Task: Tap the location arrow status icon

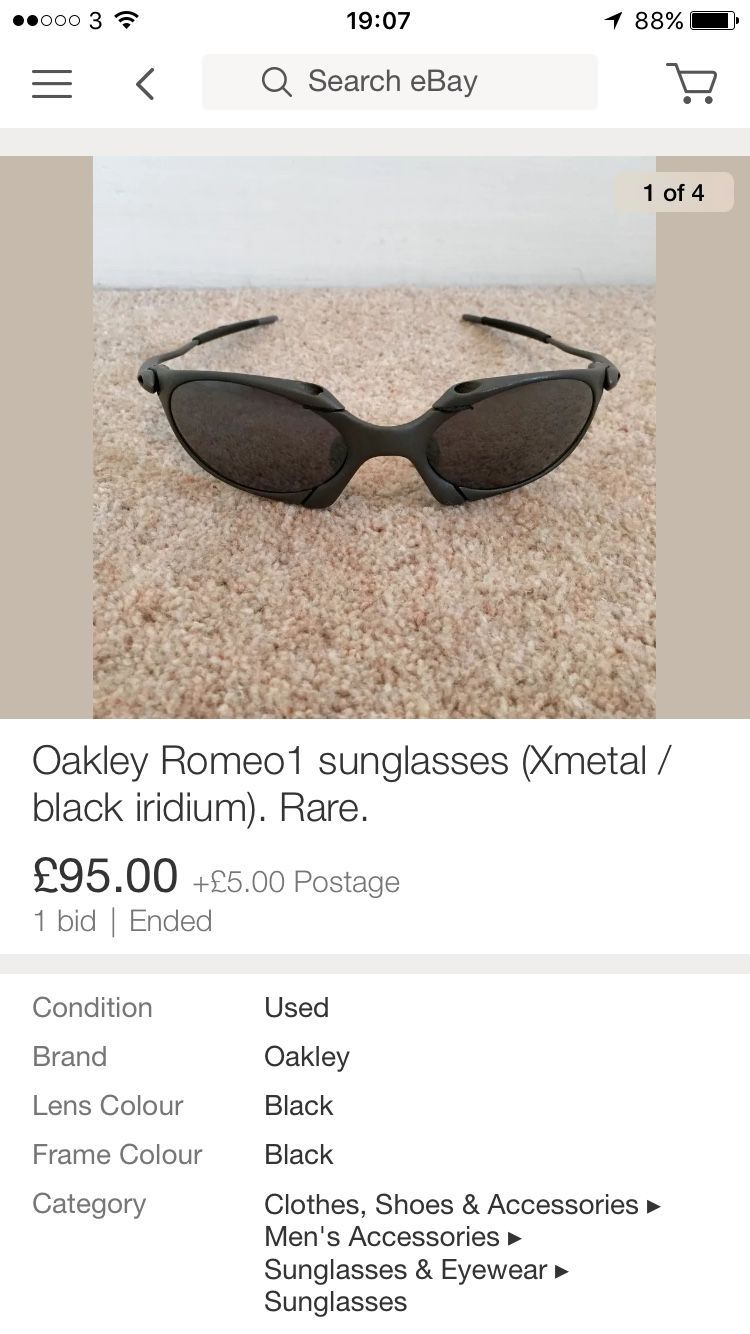Action: [613, 20]
